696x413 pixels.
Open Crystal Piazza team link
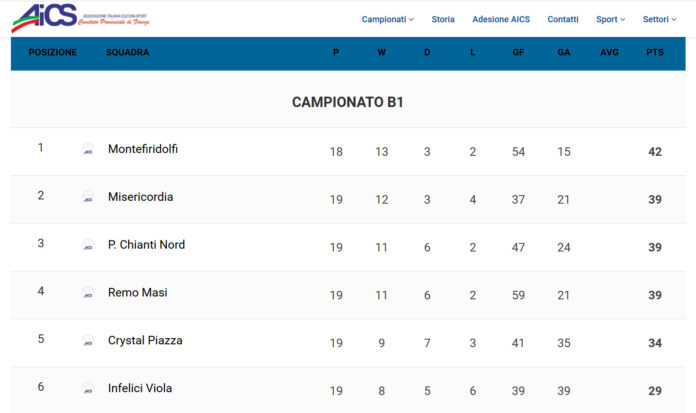point(145,341)
